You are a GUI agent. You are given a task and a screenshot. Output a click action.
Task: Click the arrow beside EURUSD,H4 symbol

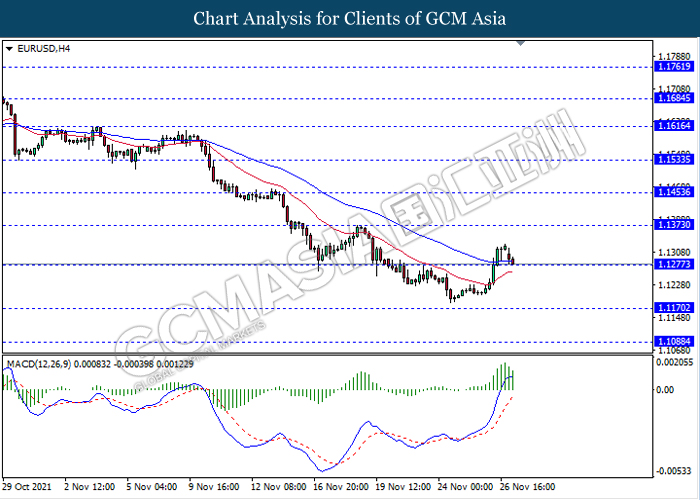point(10,48)
